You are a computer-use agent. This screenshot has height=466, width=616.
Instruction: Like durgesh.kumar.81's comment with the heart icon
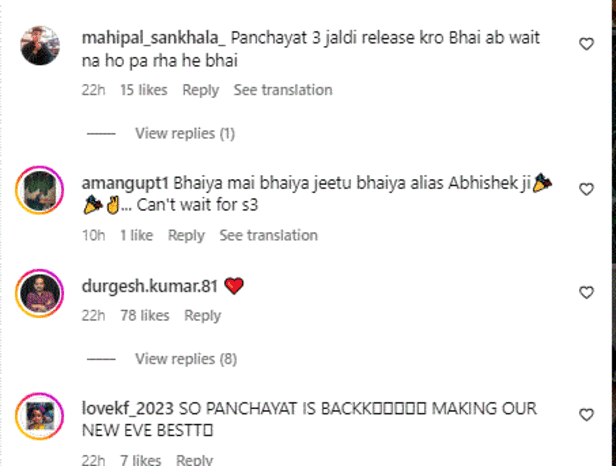pos(586,292)
